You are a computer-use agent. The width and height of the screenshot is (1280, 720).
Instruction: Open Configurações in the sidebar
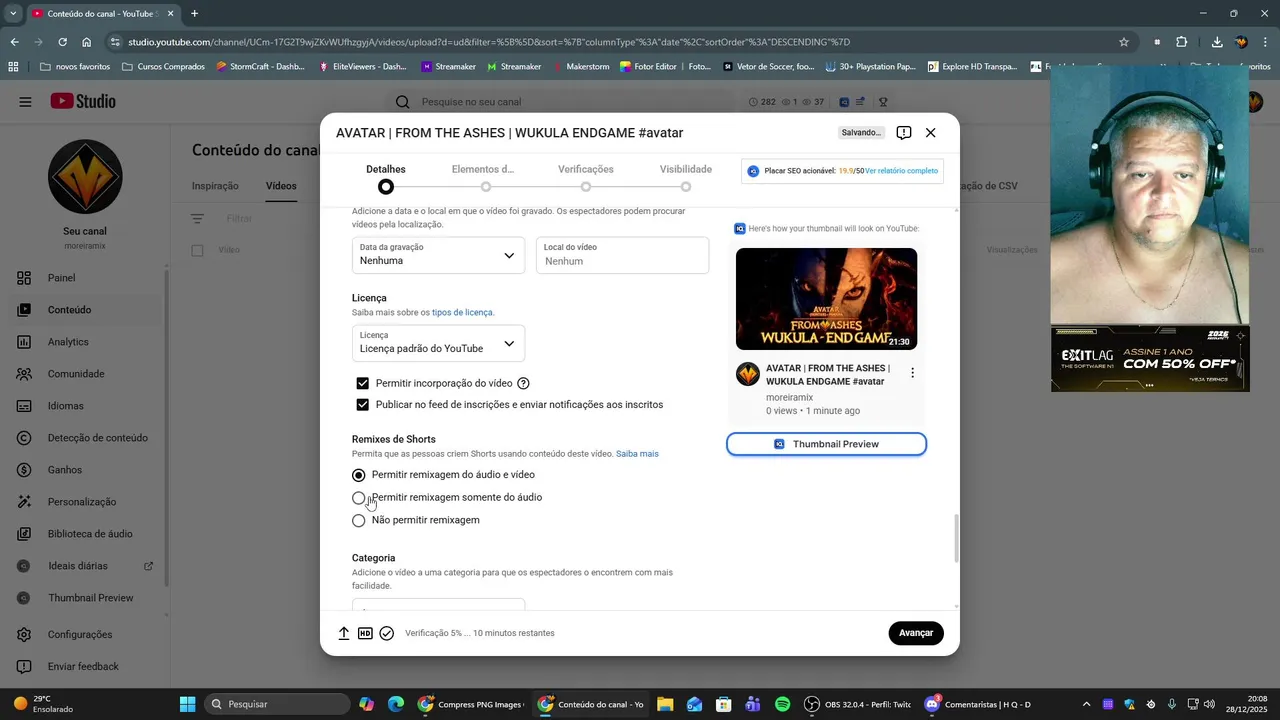click(80, 634)
